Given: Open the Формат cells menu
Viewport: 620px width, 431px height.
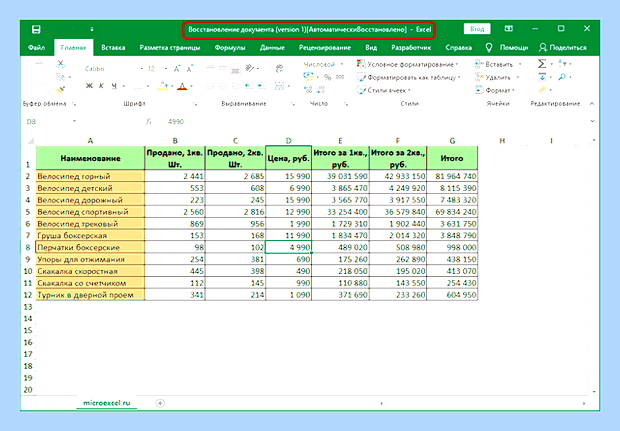Looking at the screenshot, I should (494, 90).
